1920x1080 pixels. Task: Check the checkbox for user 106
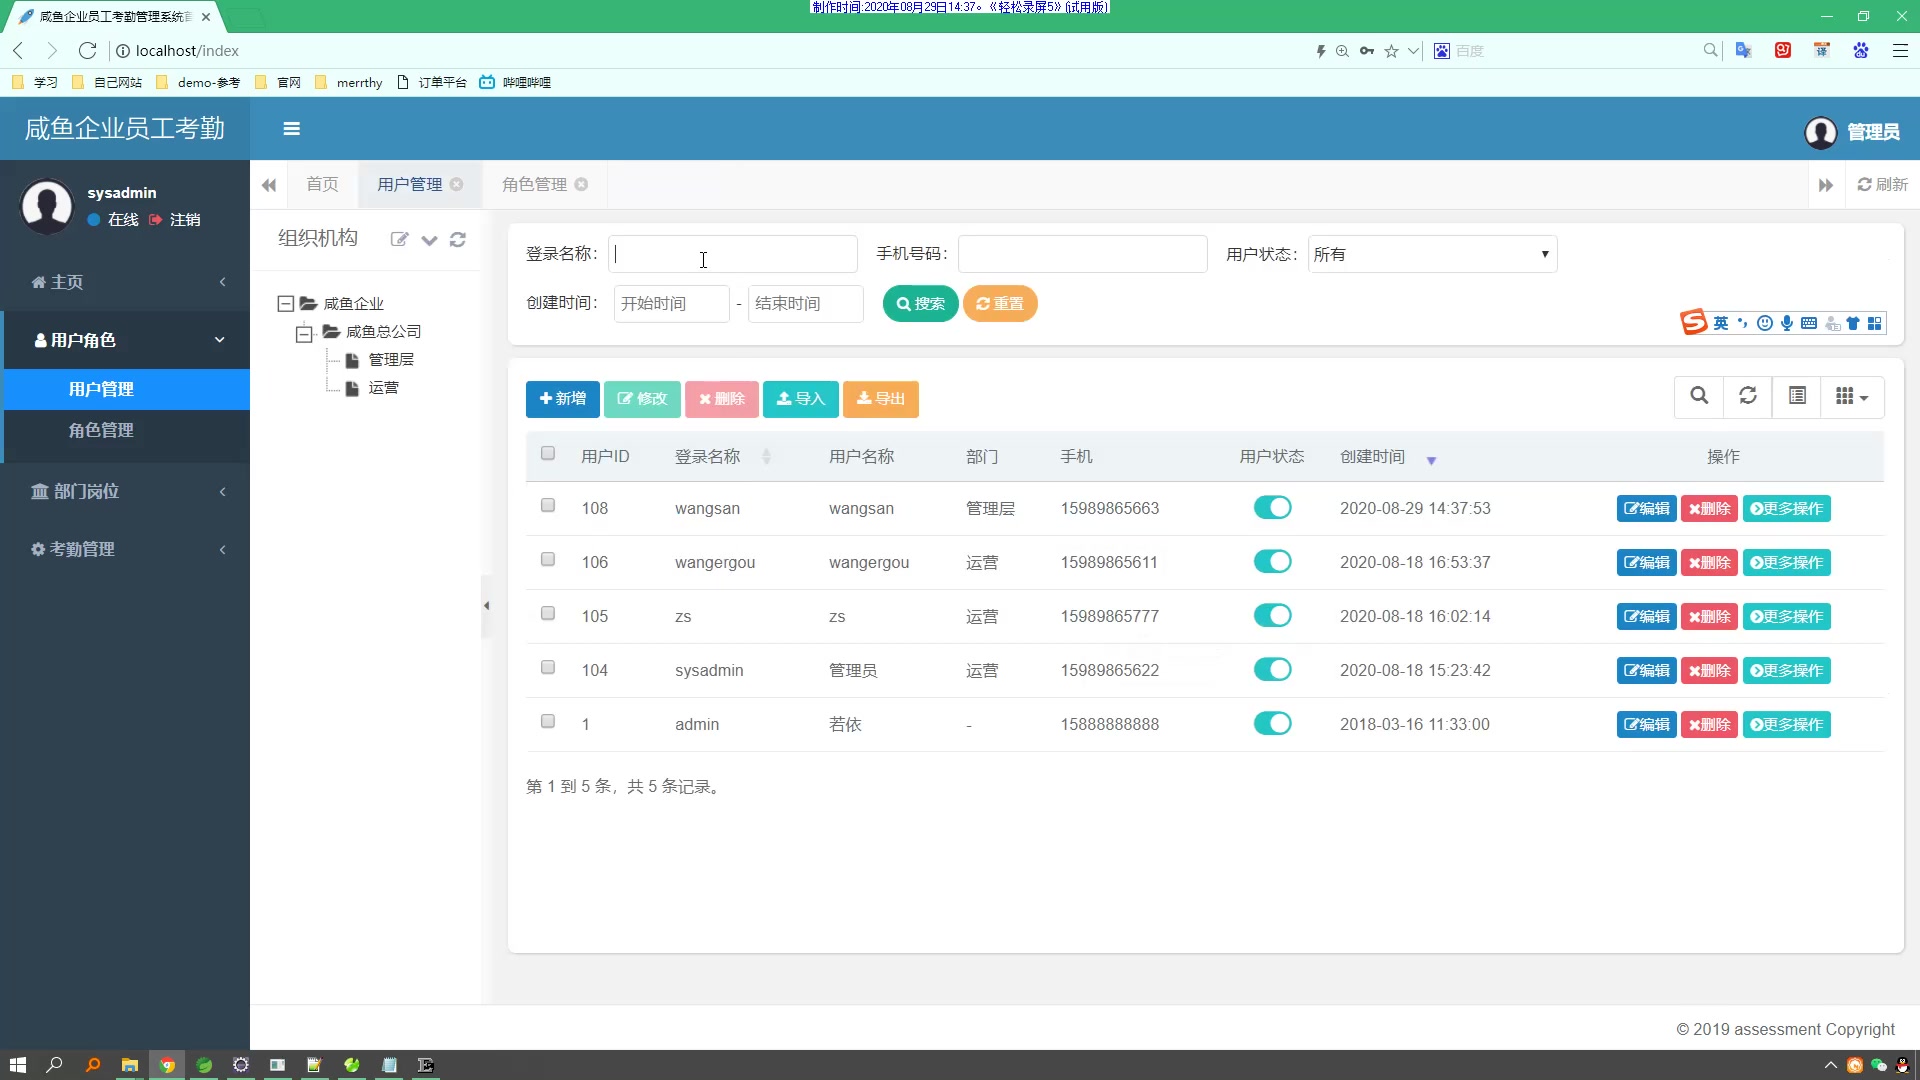click(x=548, y=560)
